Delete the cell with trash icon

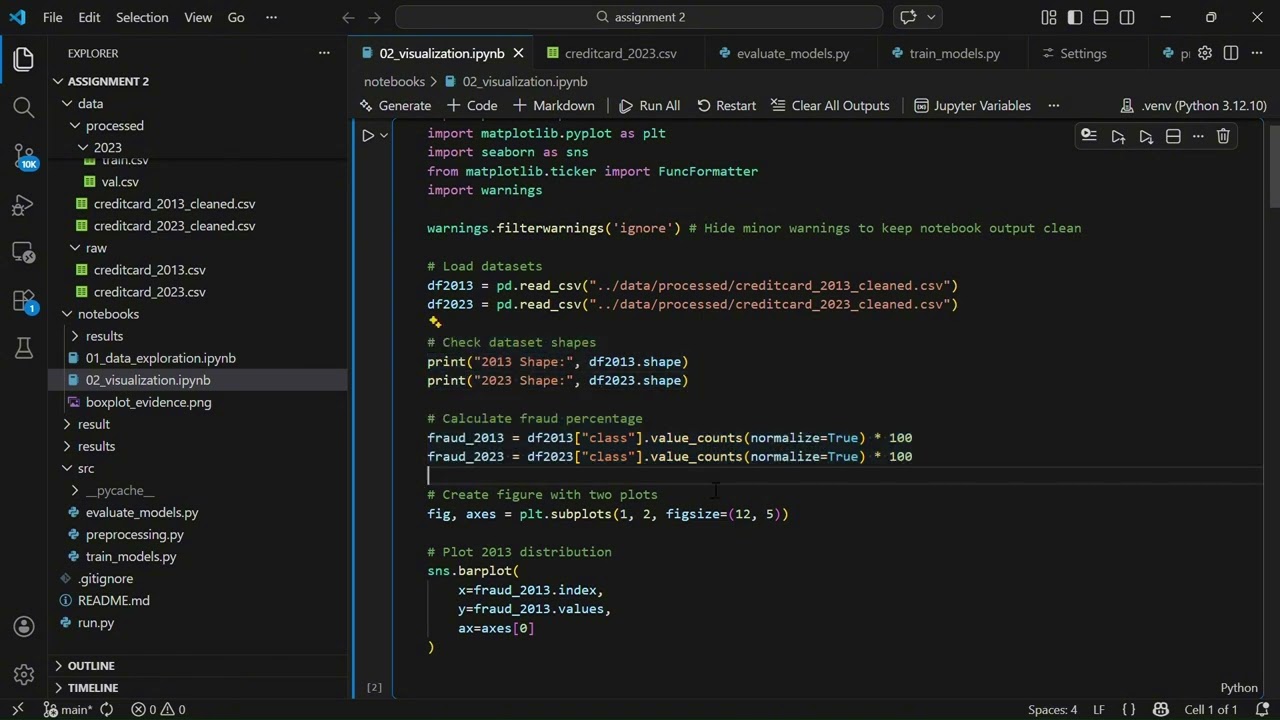(1223, 136)
